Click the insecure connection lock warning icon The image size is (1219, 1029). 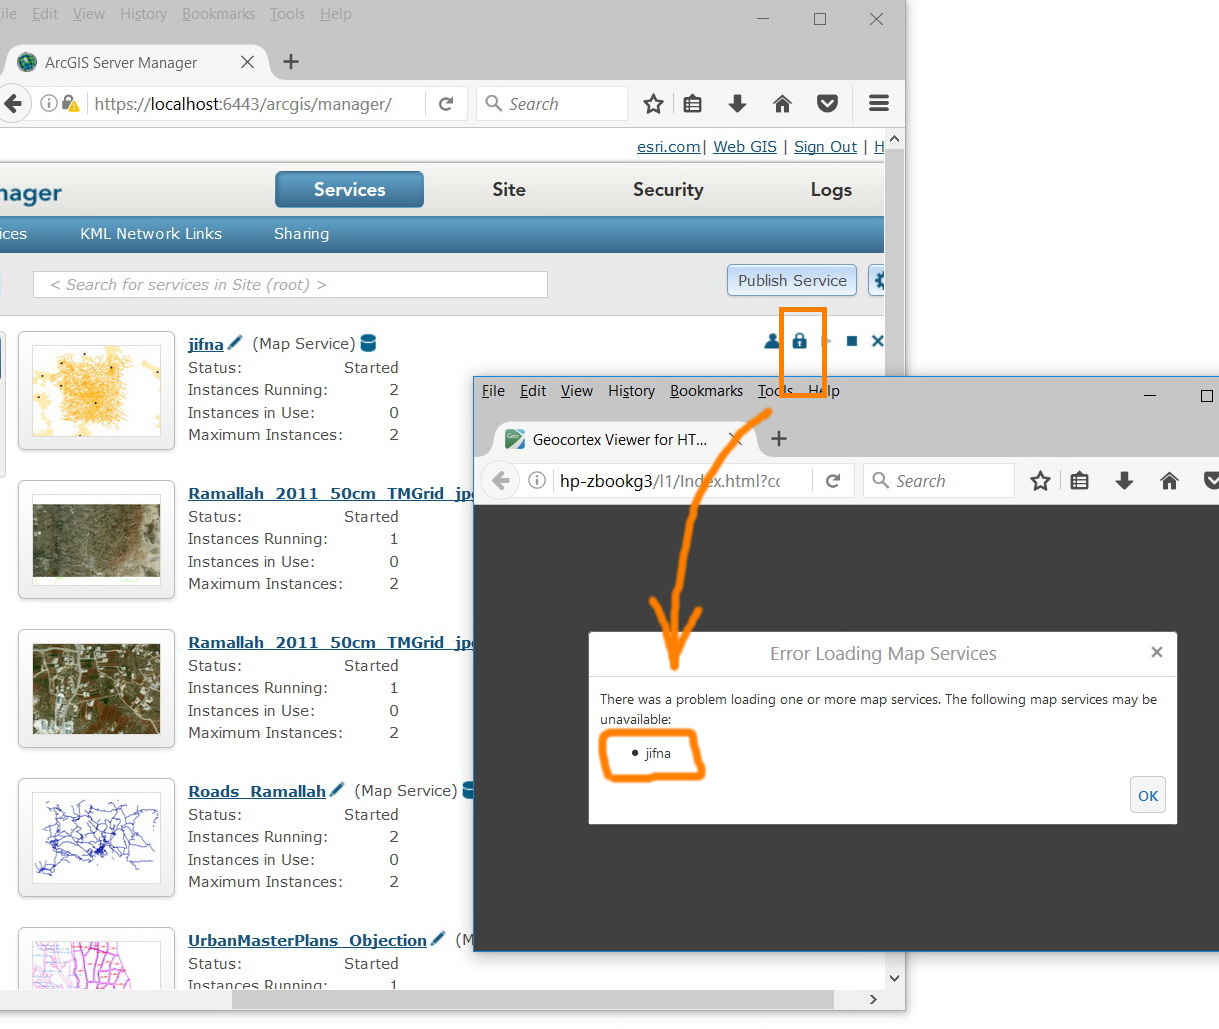click(70, 103)
